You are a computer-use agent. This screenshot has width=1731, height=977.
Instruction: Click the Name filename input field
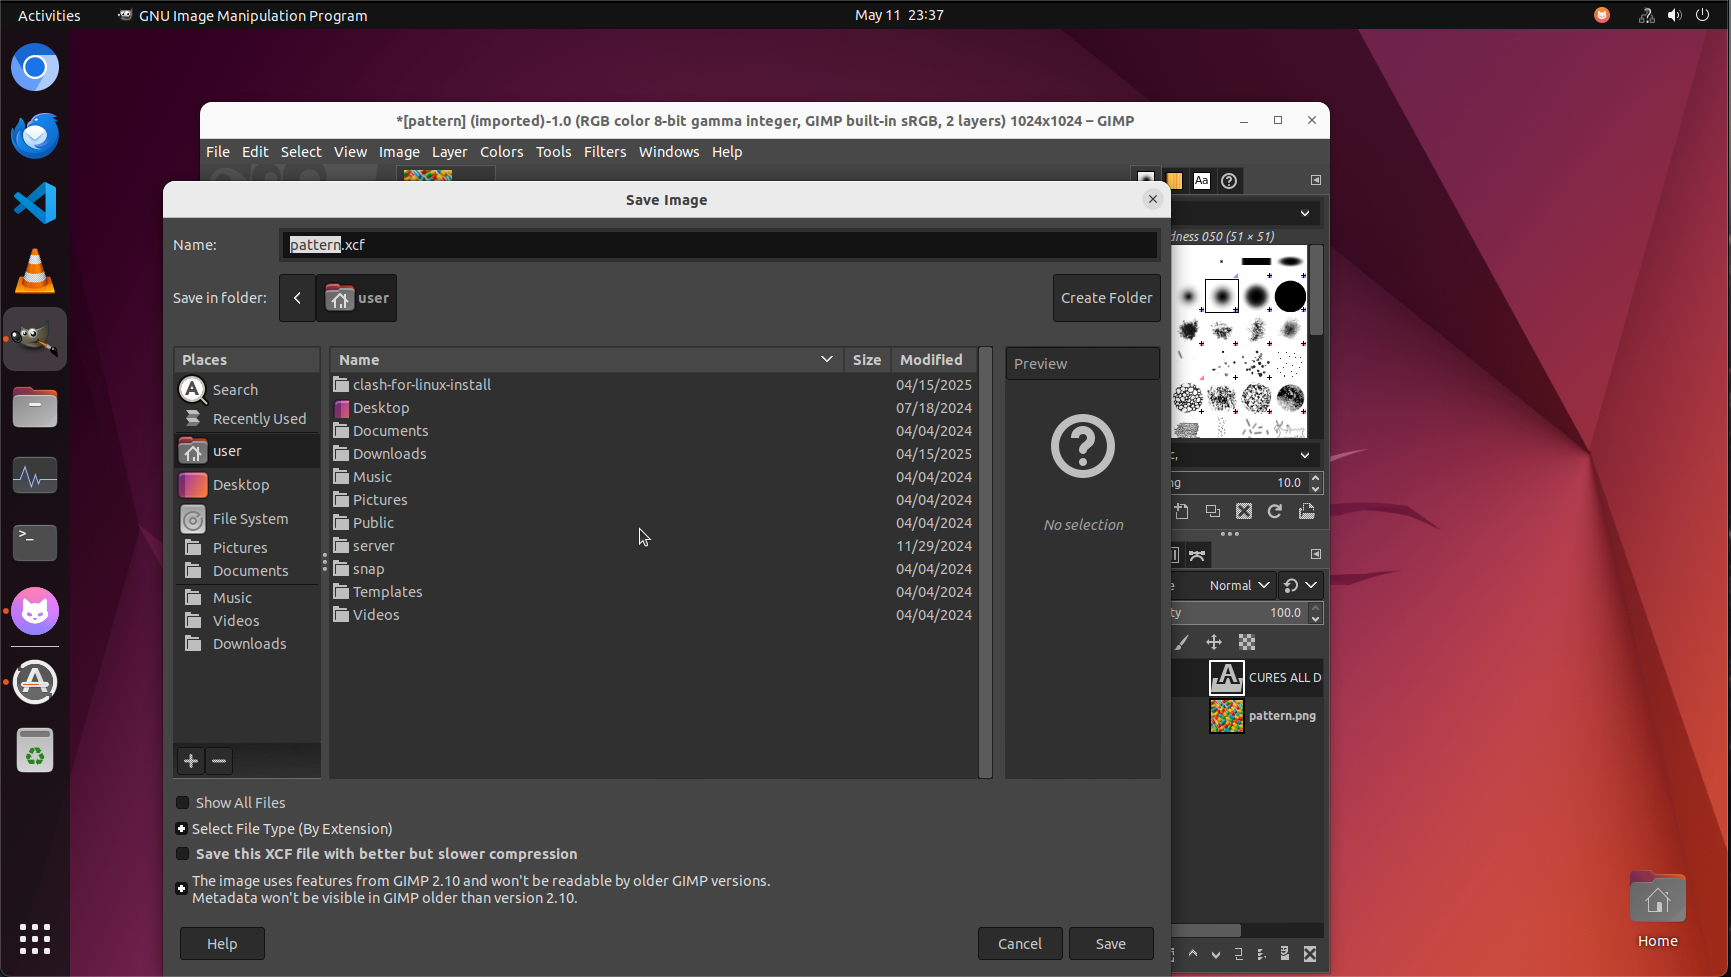coord(719,245)
